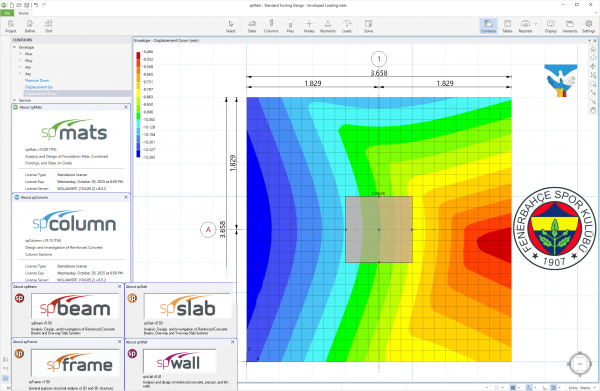Expand the Mux tree node
Image resolution: width=600 pixels, height=391 pixels.
pyautogui.click(x=21, y=54)
